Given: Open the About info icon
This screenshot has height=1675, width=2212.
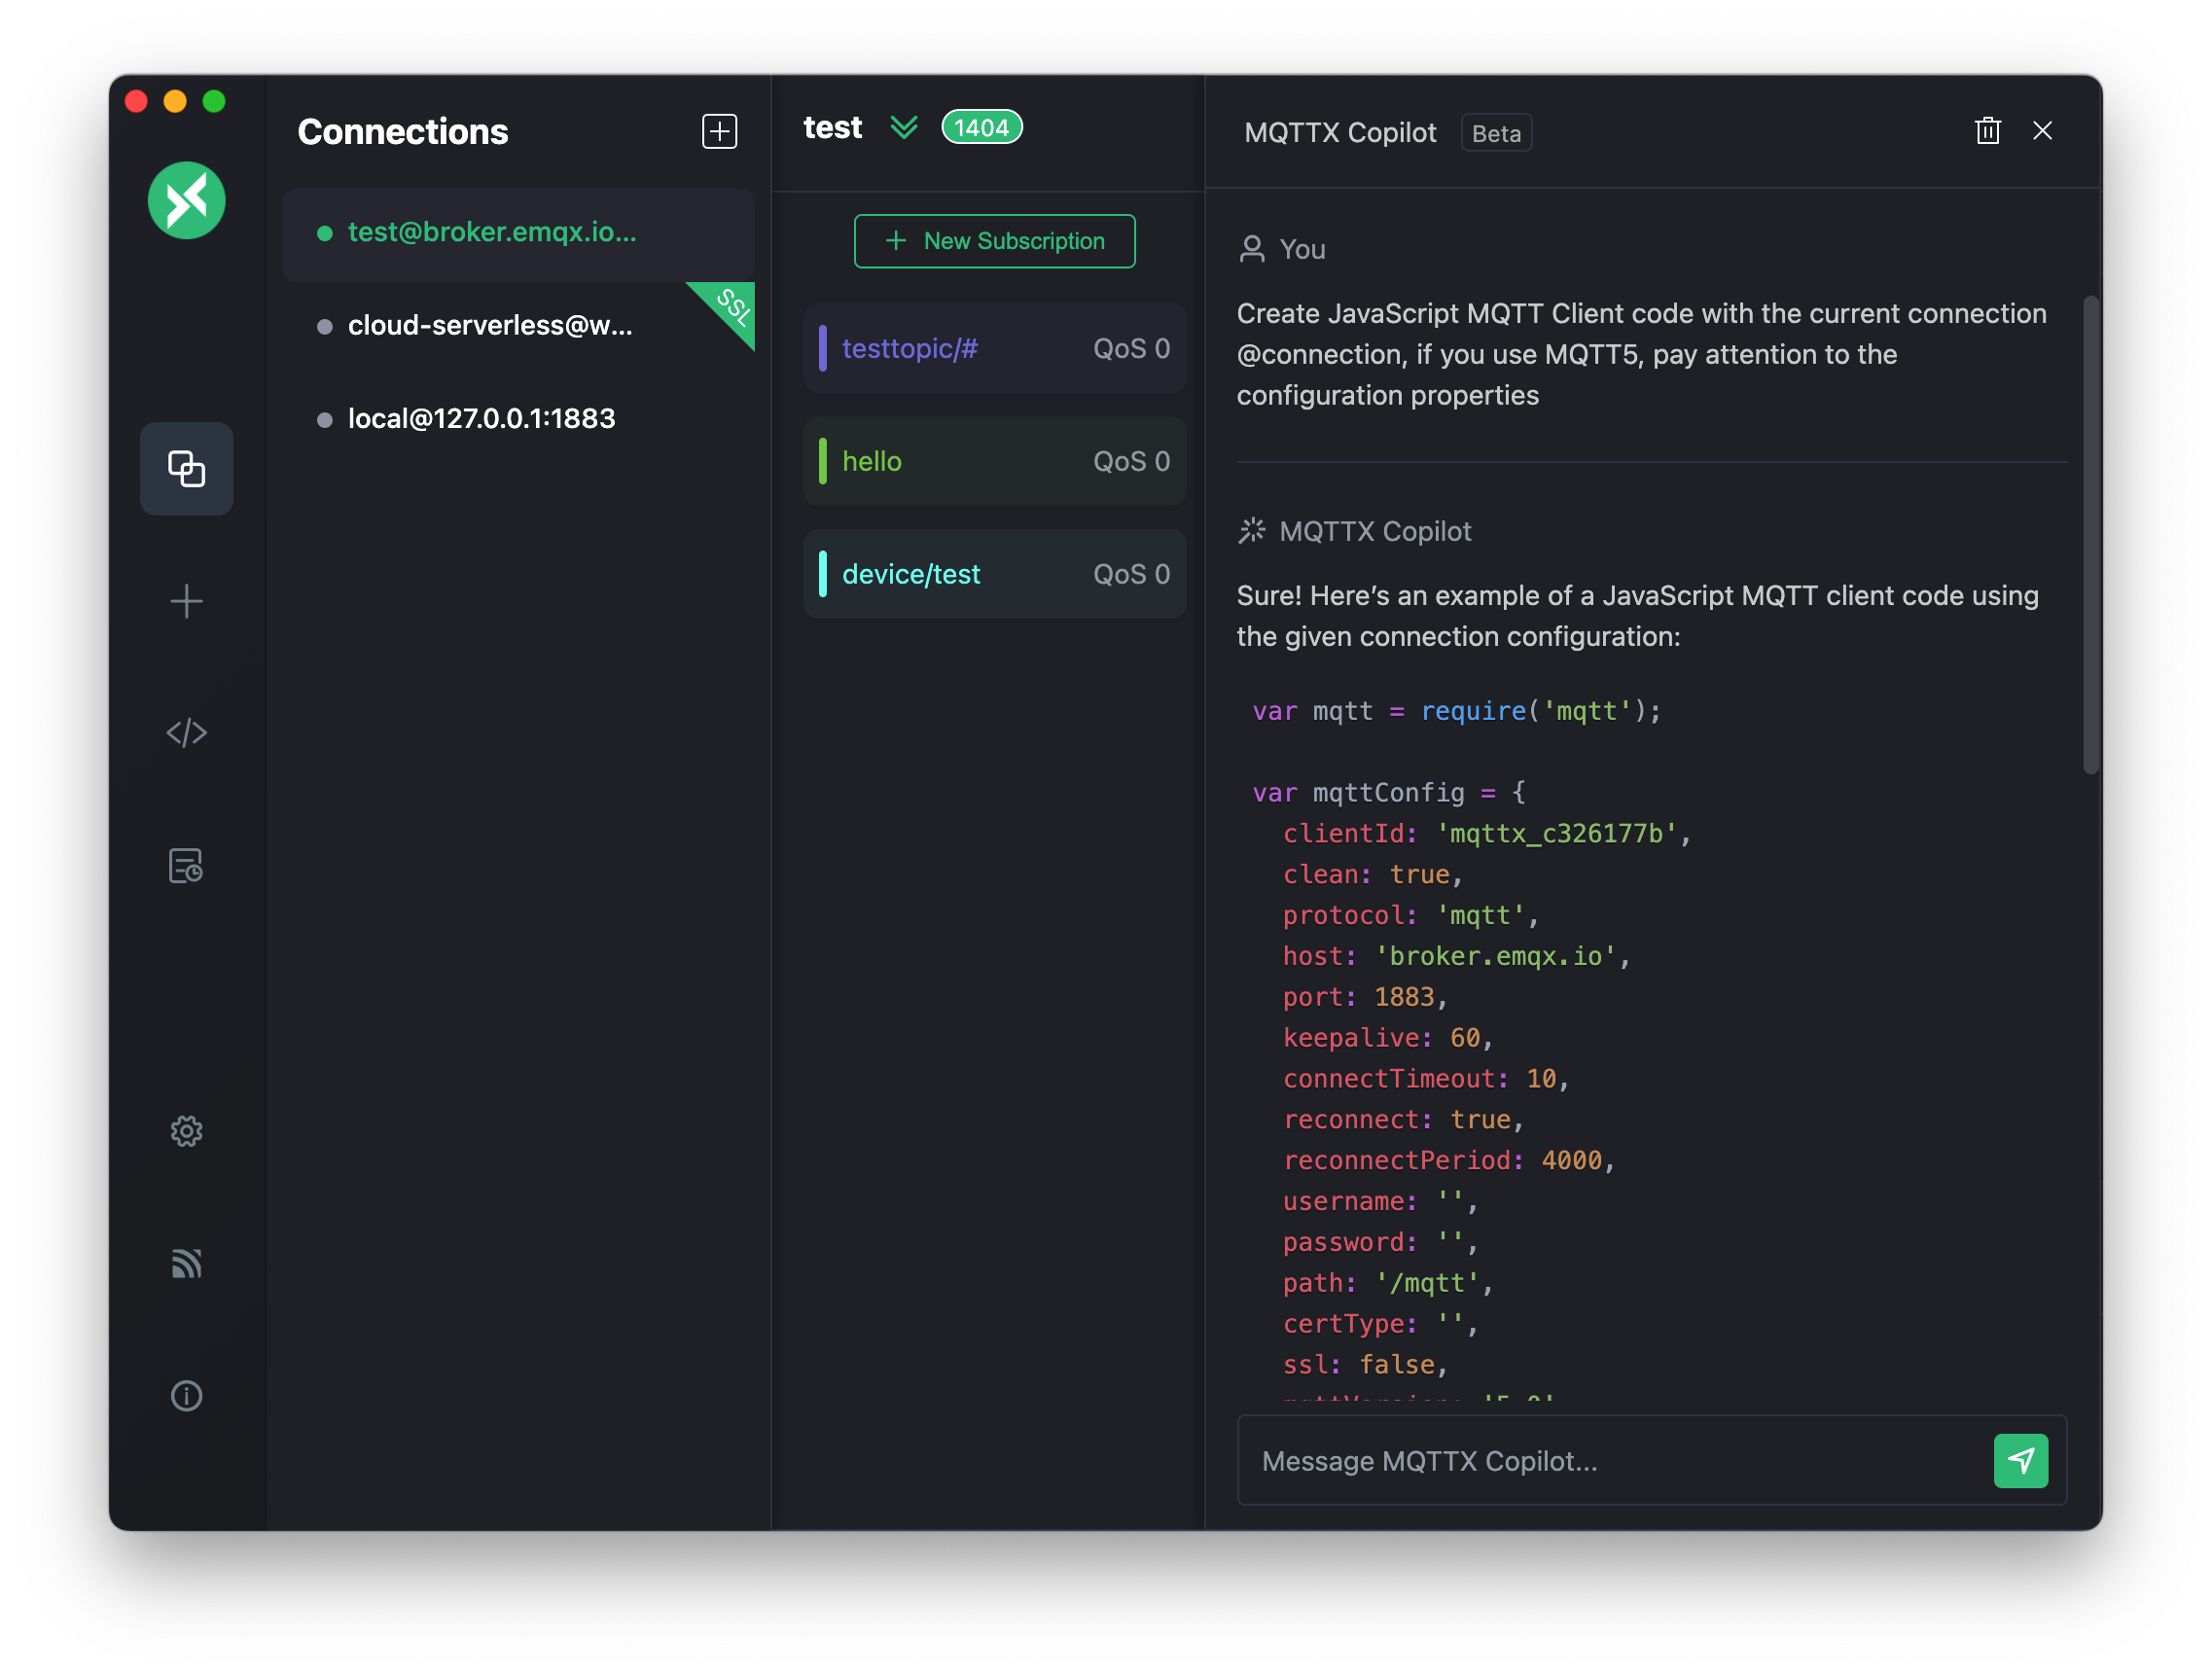Looking at the screenshot, I should coord(186,1396).
